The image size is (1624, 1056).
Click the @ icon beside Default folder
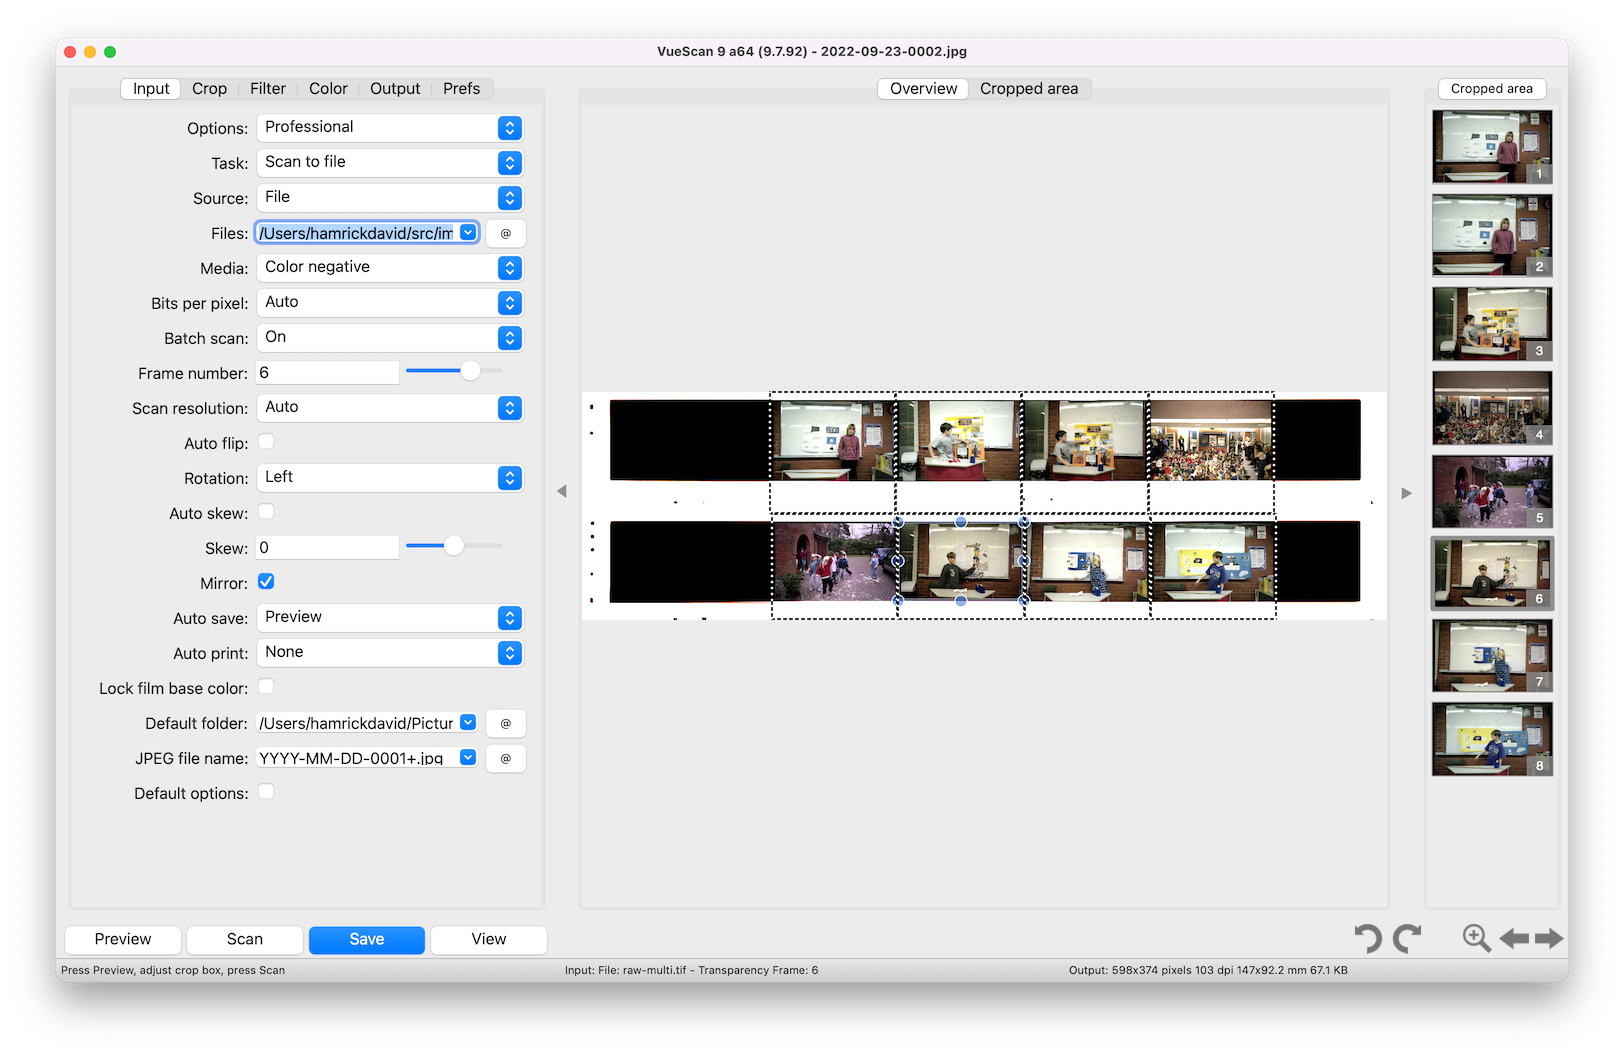point(505,723)
